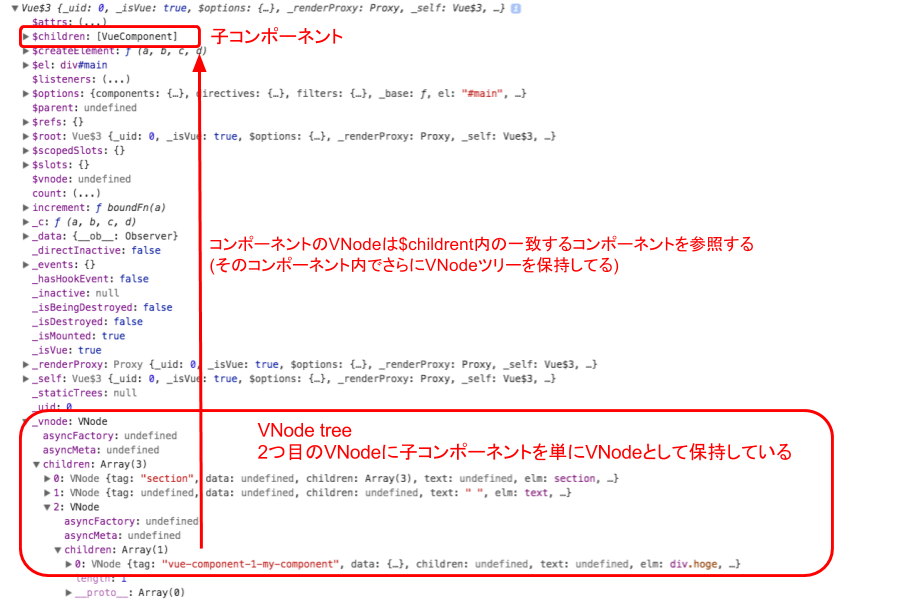Click the "#main" el string in $options
The image size is (924, 601).
482,93
